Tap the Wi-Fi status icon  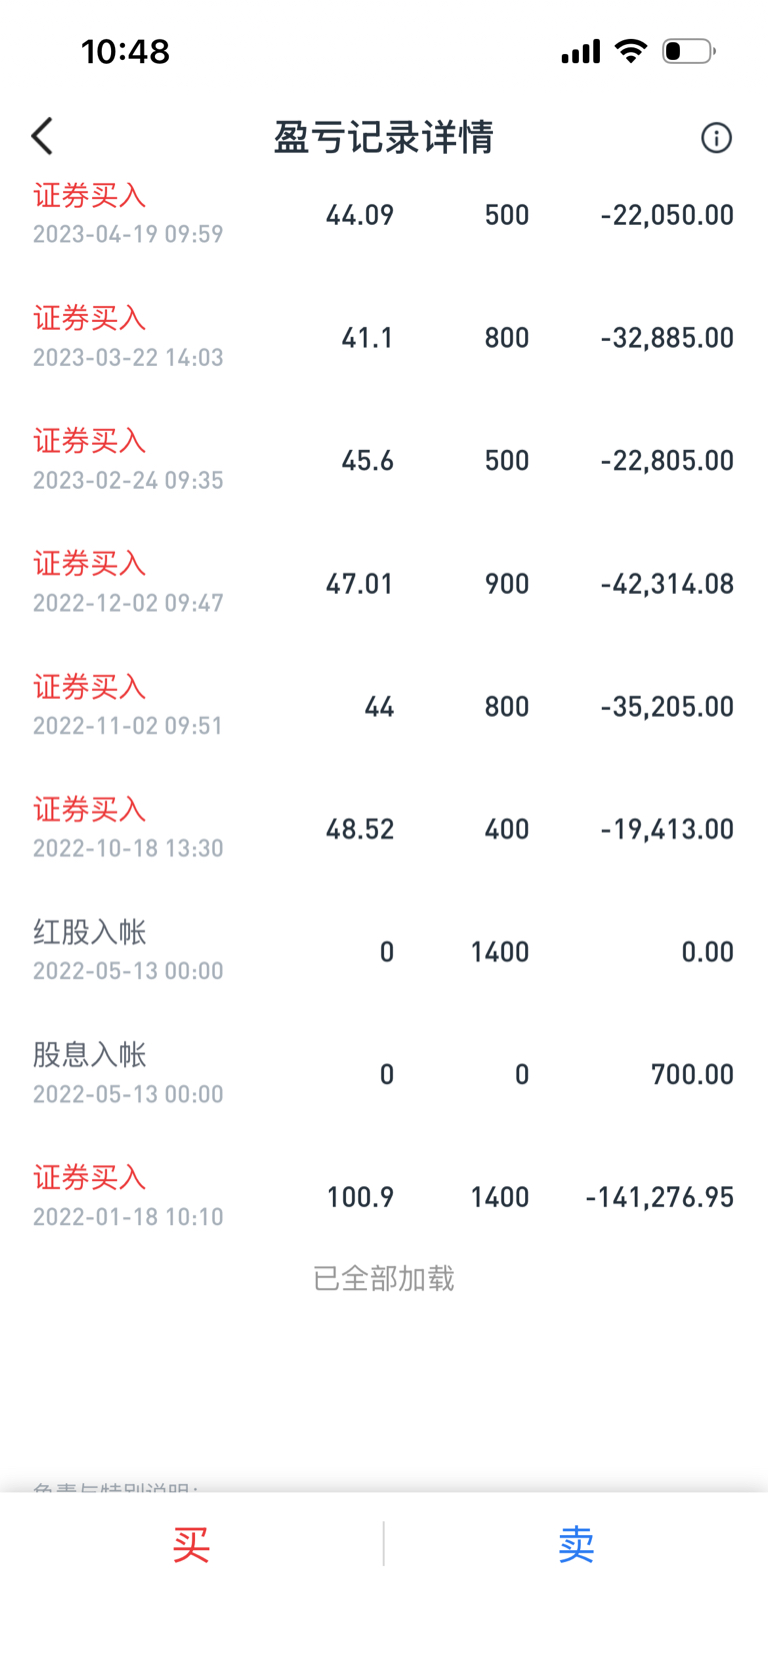(x=631, y=50)
